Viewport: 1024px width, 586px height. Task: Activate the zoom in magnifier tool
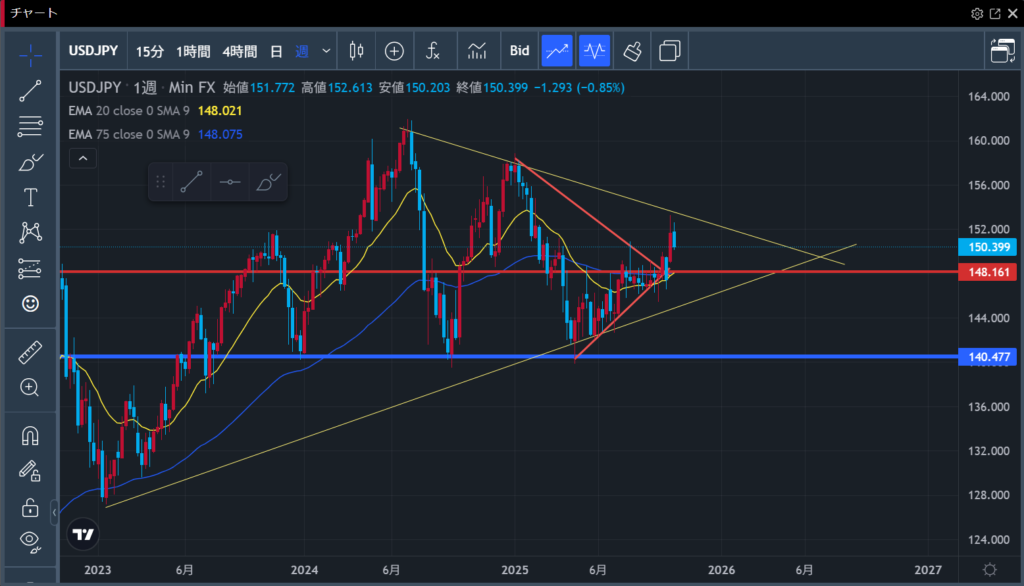(30, 388)
